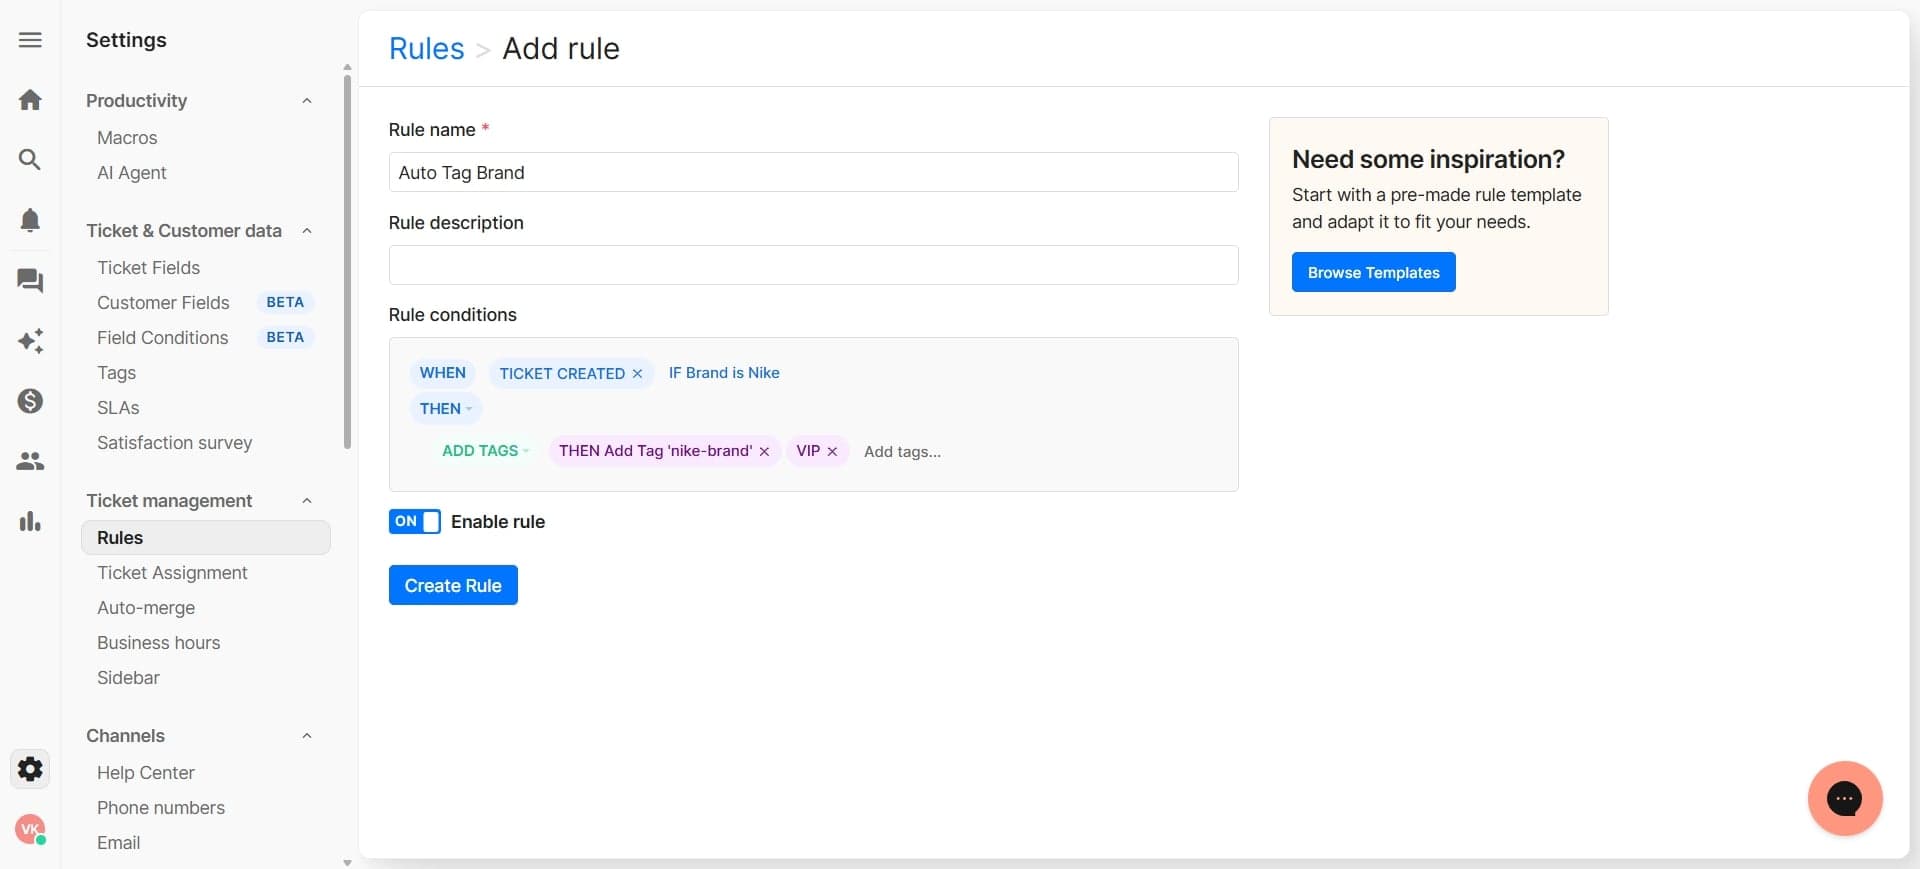The image size is (1920, 869).
Task: Open Ticket Assignment settings
Action: tap(172, 573)
